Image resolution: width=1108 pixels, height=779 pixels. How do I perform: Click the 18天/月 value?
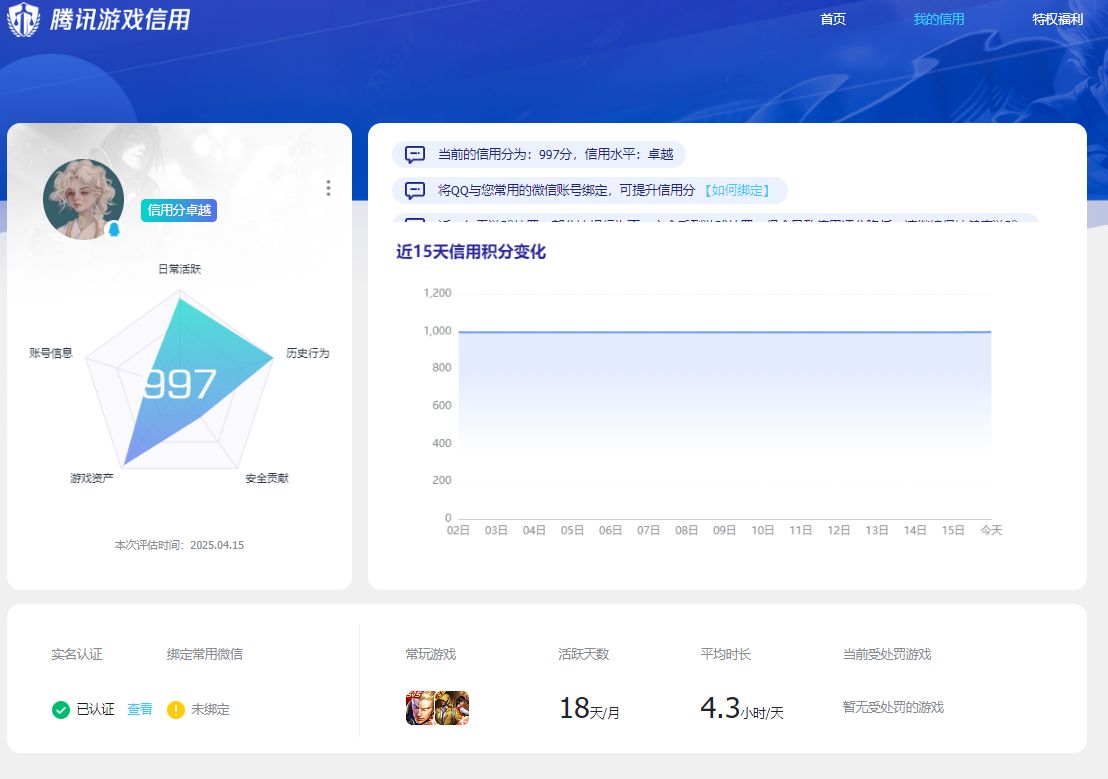click(589, 708)
